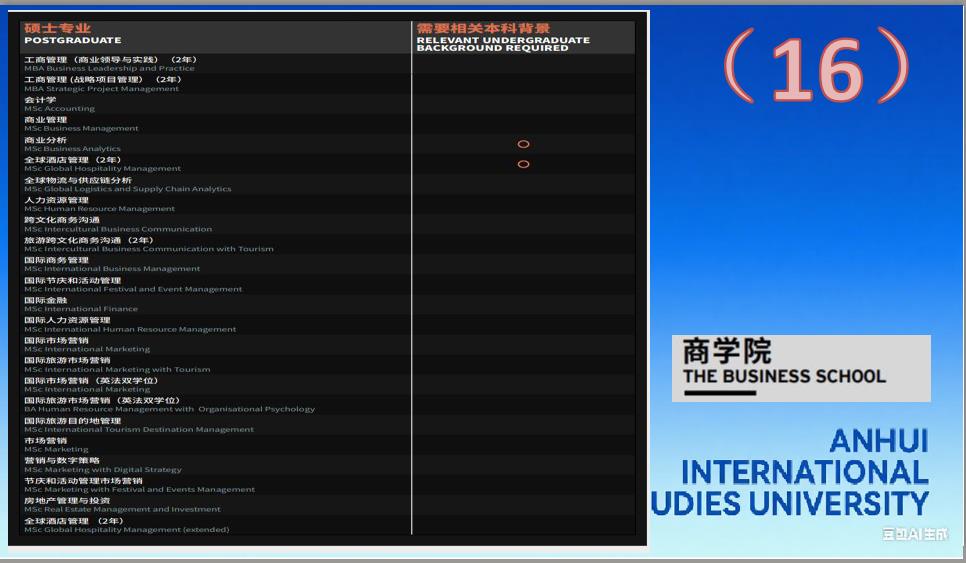This screenshot has height=563, width=966.
Task: Click MSc Marketing with Digital Strategy
Action: pos(103,465)
